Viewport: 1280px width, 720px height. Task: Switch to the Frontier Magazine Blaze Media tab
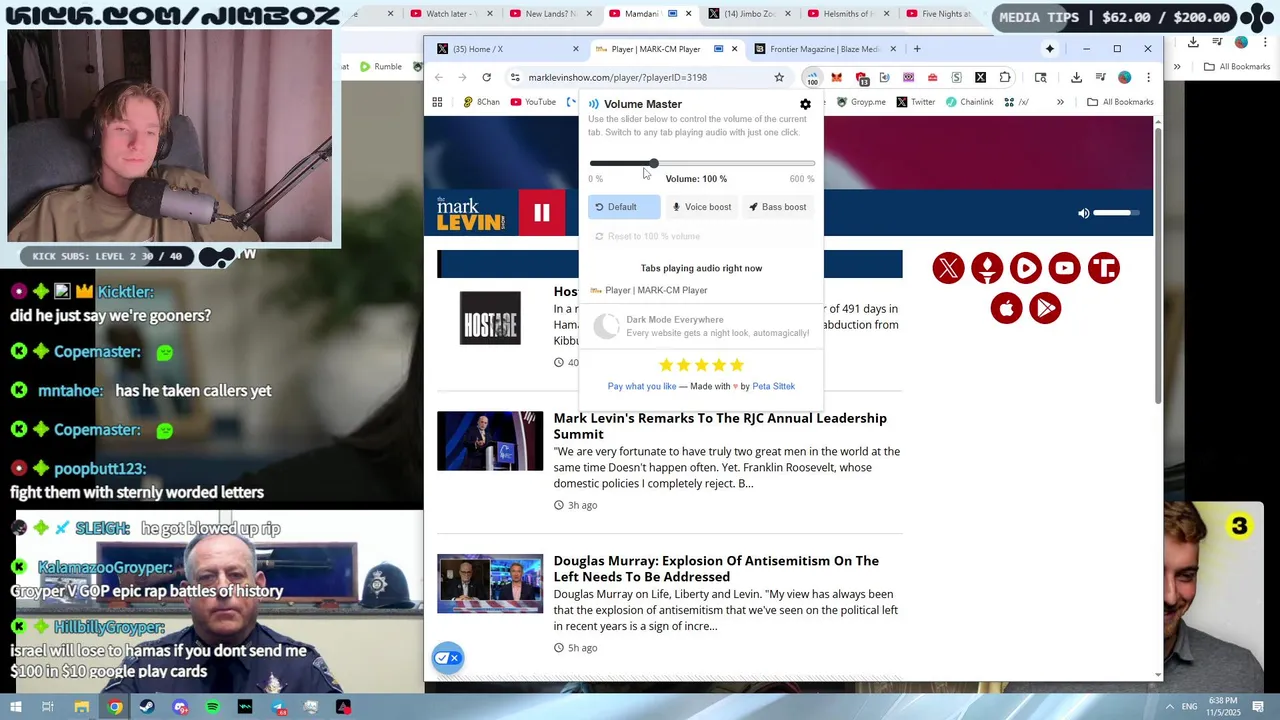click(x=820, y=49)
